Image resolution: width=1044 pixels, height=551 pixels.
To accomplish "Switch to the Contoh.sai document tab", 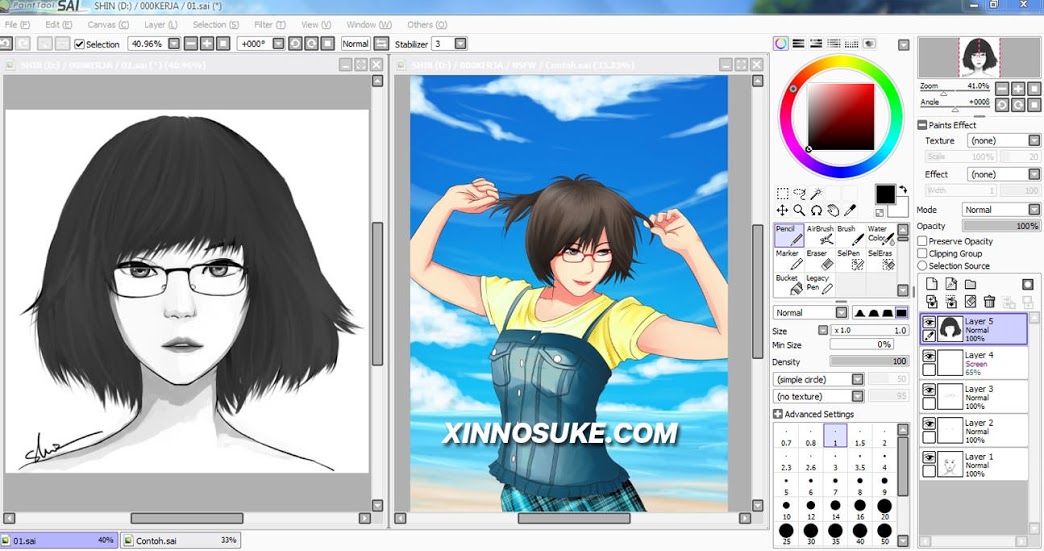I will [x=181, y=540].
